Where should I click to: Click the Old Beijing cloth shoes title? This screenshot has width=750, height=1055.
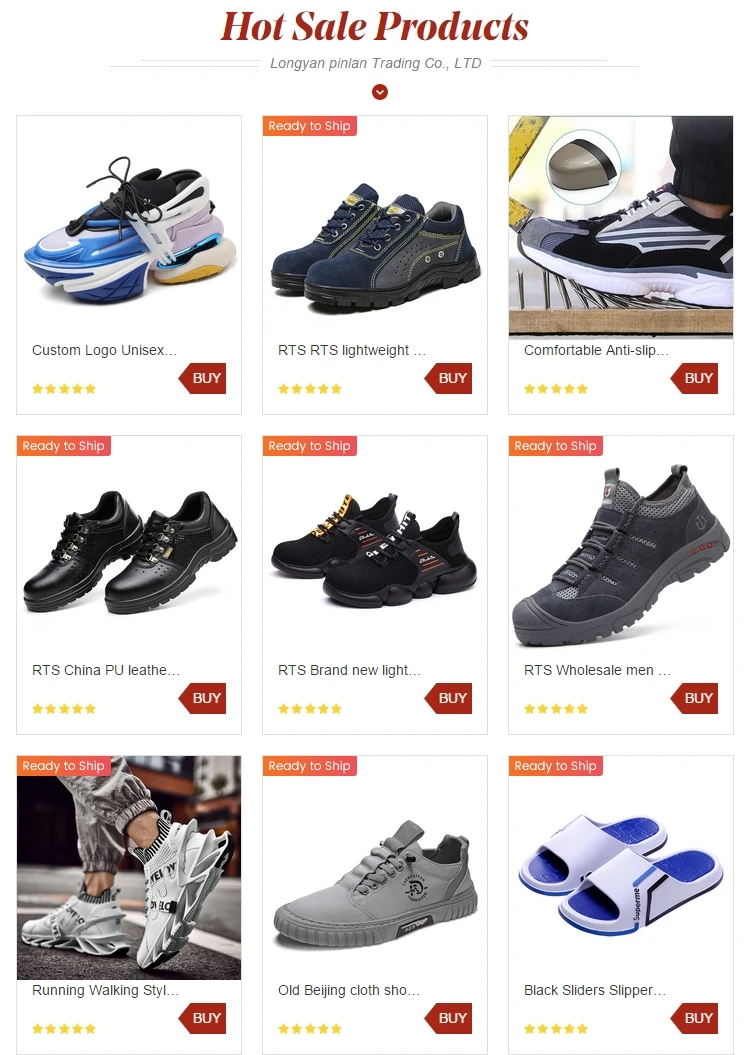(x=349, y=990)
